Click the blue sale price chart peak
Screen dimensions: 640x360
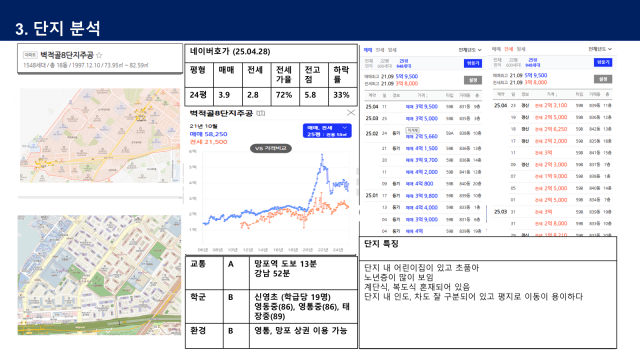pos(322,156)
